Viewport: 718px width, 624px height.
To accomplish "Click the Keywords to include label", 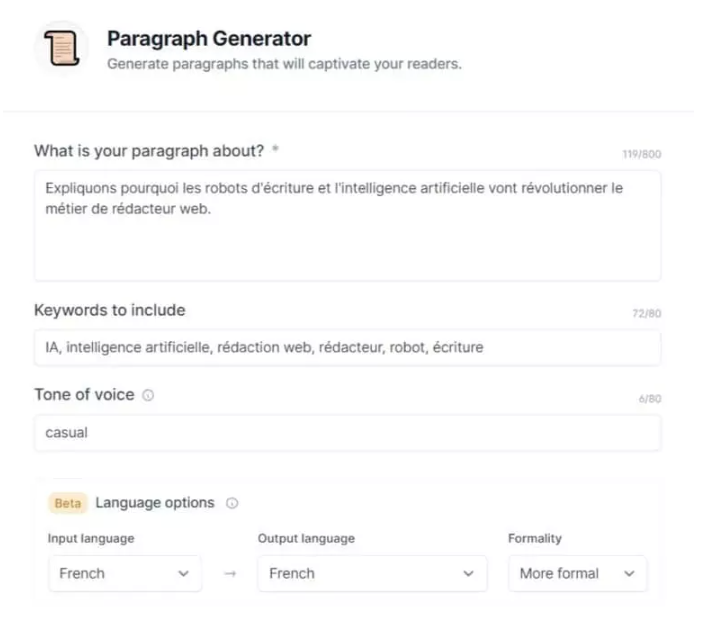I will click(x=110, y=310).
